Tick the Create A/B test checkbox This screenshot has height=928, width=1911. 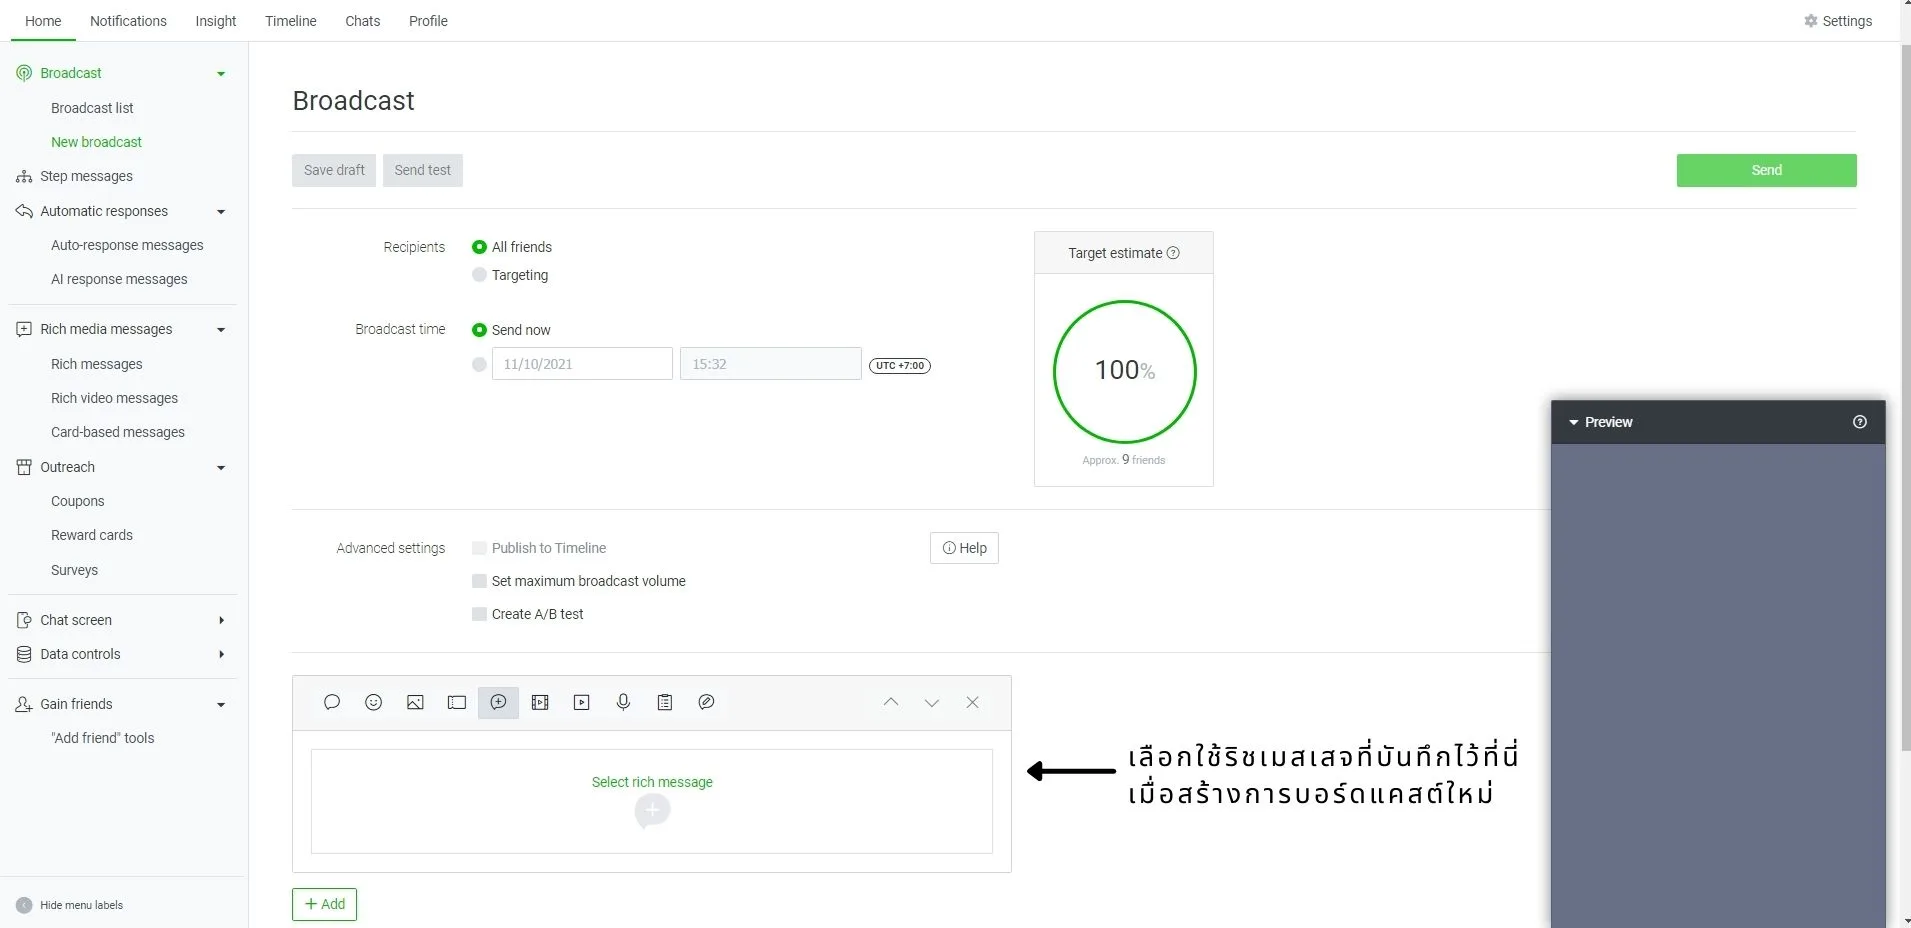click(480, 614)
